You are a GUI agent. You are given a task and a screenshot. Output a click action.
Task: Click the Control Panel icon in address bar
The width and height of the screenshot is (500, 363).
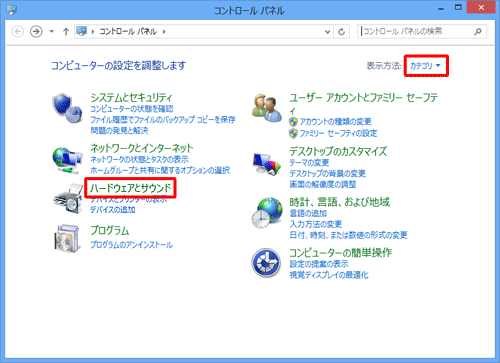[x=81, y=31]
